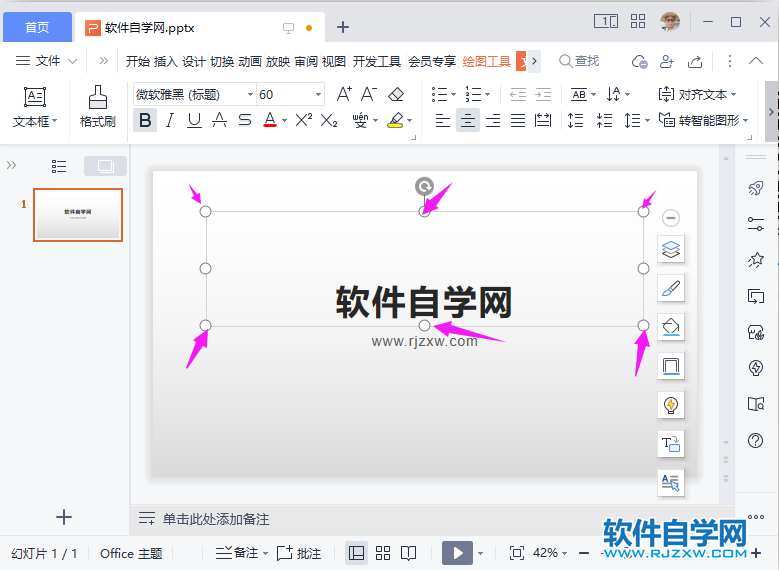The width and height of the screenshot is (779, 570).
Task: Zoom out with minus button
Action: [x=584, y=553]
